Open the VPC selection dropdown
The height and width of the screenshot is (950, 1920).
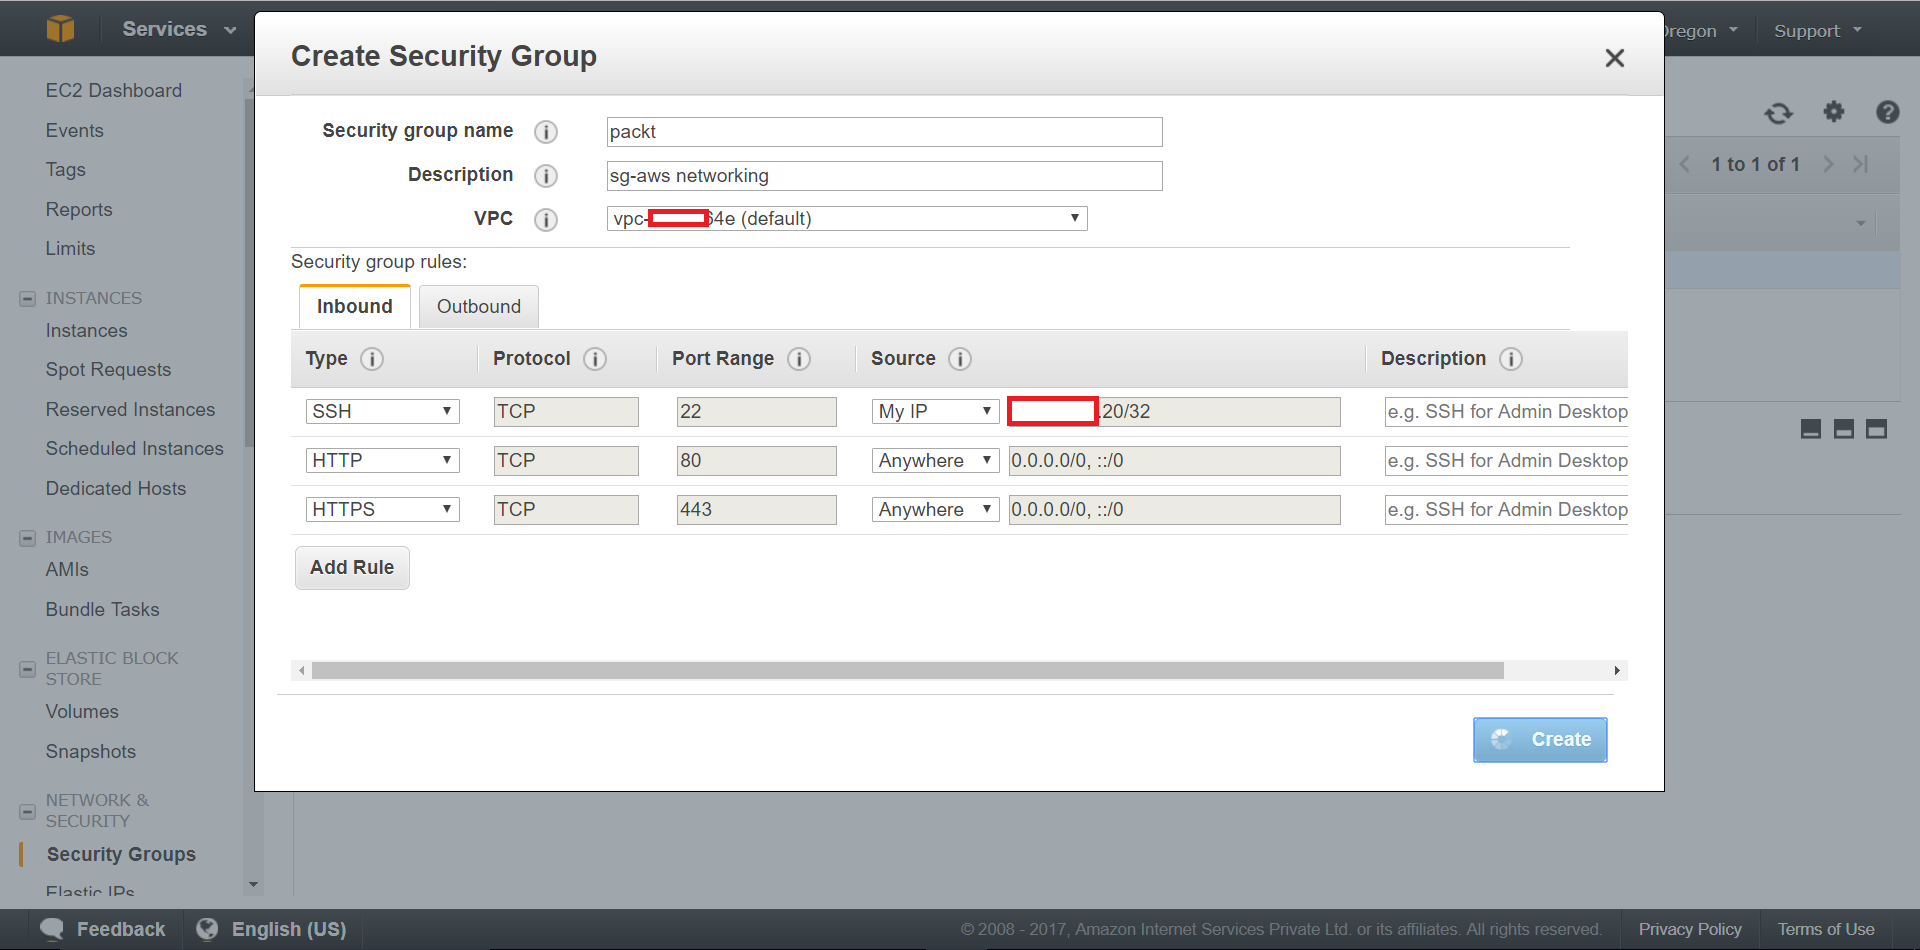click(847, 218)
